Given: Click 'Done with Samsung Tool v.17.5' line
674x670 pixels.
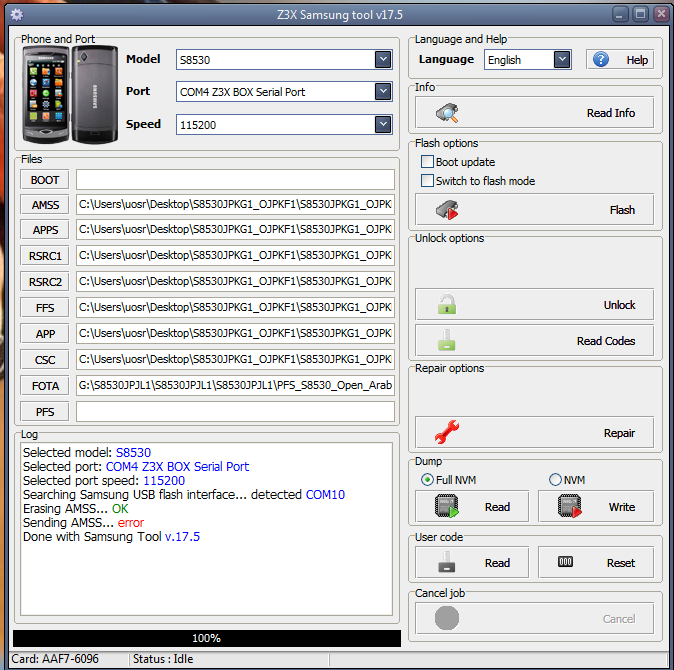Looking at the screenshot, I should pyautogui.click(x=111, y=536).
